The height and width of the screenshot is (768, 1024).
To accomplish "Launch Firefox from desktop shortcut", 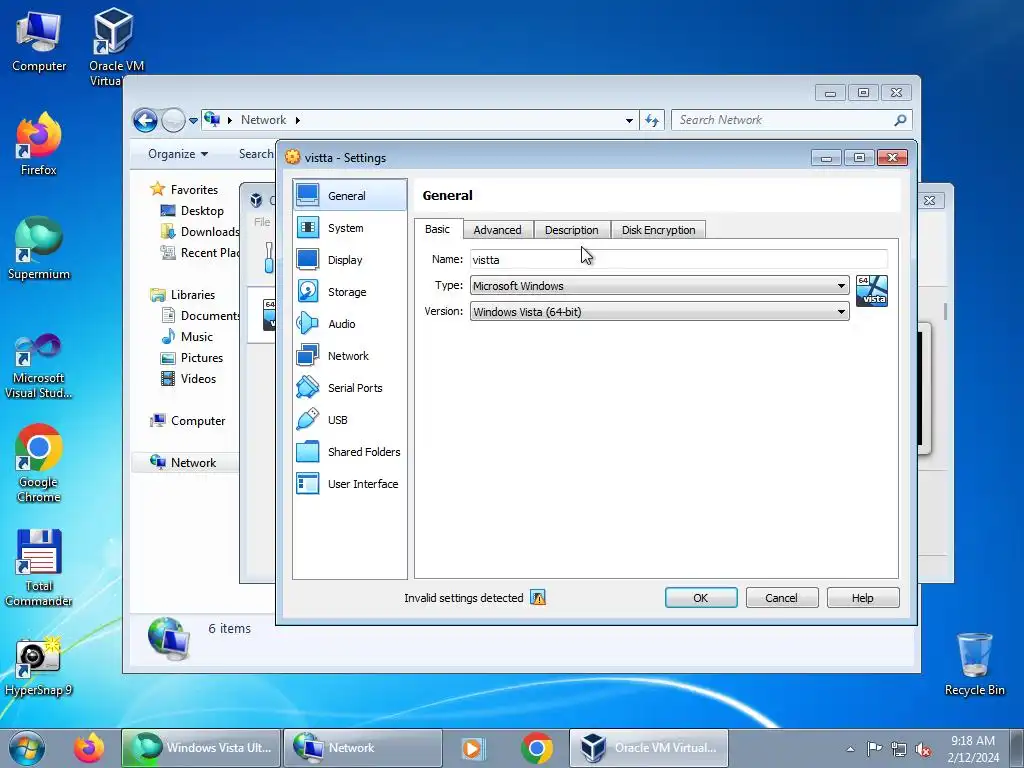I will [39, 144].
